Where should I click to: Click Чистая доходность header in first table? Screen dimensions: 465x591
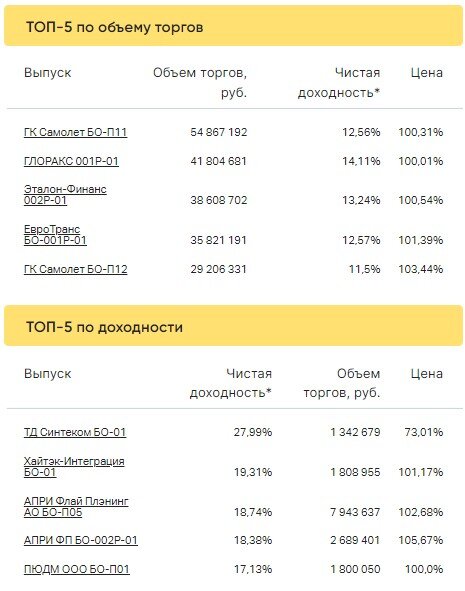tap(339, 83)
